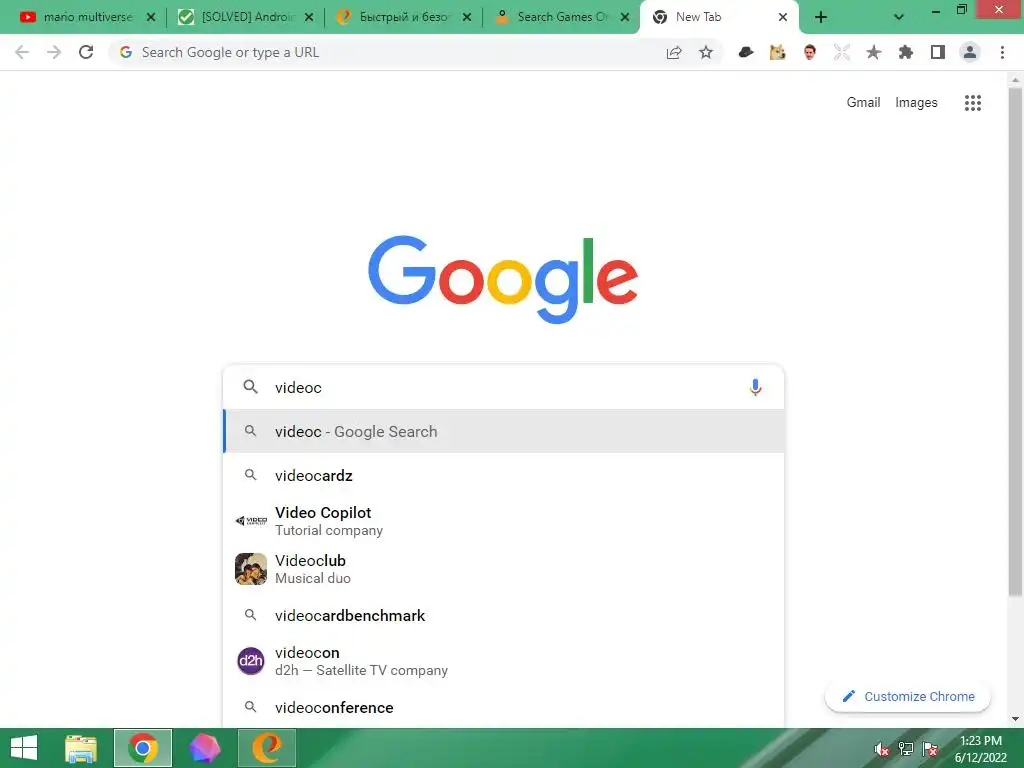Screen dimensions: 1024x768
Task: Open the Gmail link
Action: (863, 103)
